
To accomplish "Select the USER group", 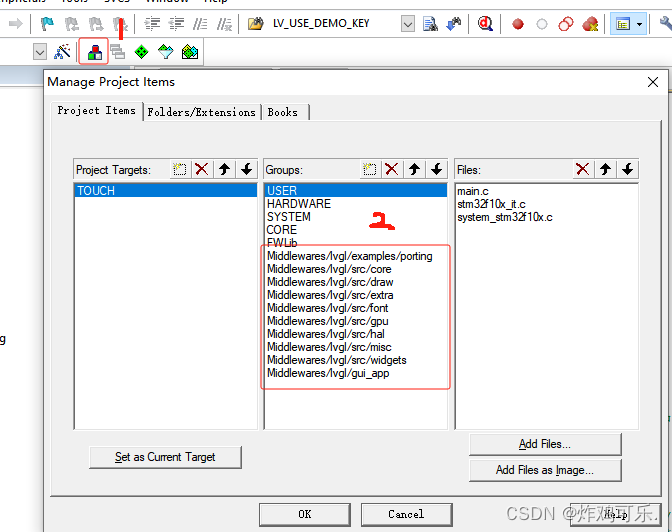I will coord(355,191).
